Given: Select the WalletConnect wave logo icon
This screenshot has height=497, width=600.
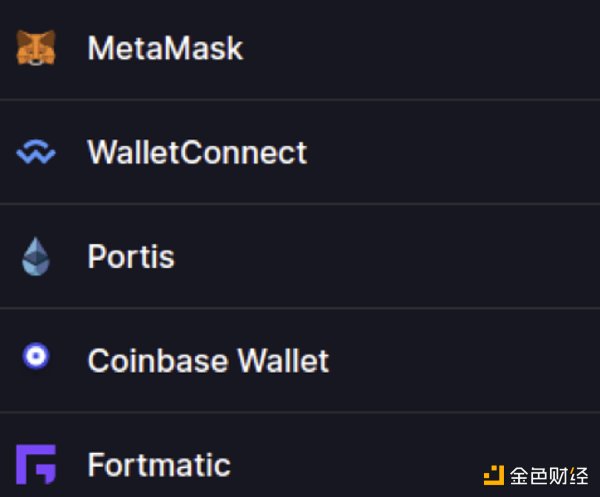Looking at the screenshot, I should point(36,152).
